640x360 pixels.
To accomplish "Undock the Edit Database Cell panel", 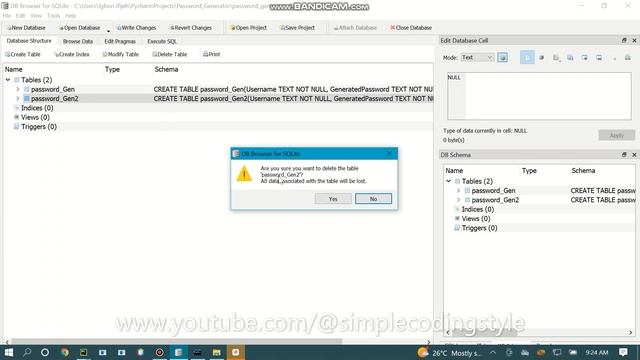I will 624,40.
